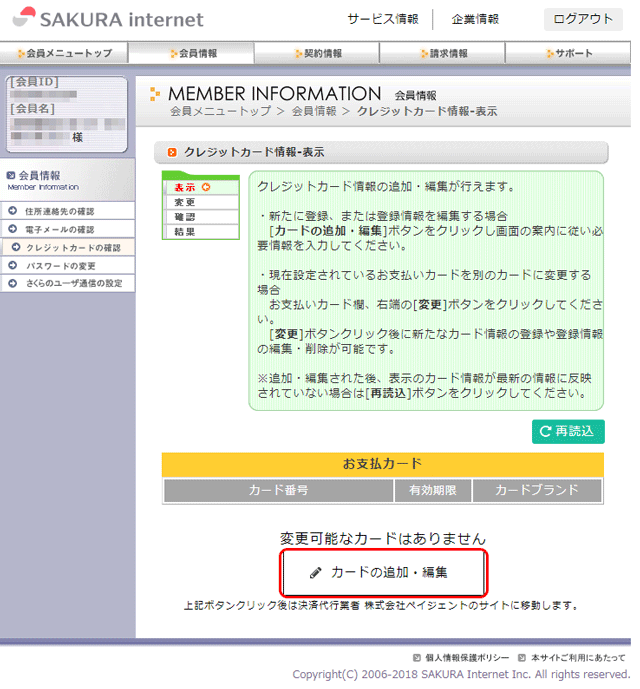Open the 請求情報 tab
Screen dimensions: 640x689
click(x=444, y=53)
